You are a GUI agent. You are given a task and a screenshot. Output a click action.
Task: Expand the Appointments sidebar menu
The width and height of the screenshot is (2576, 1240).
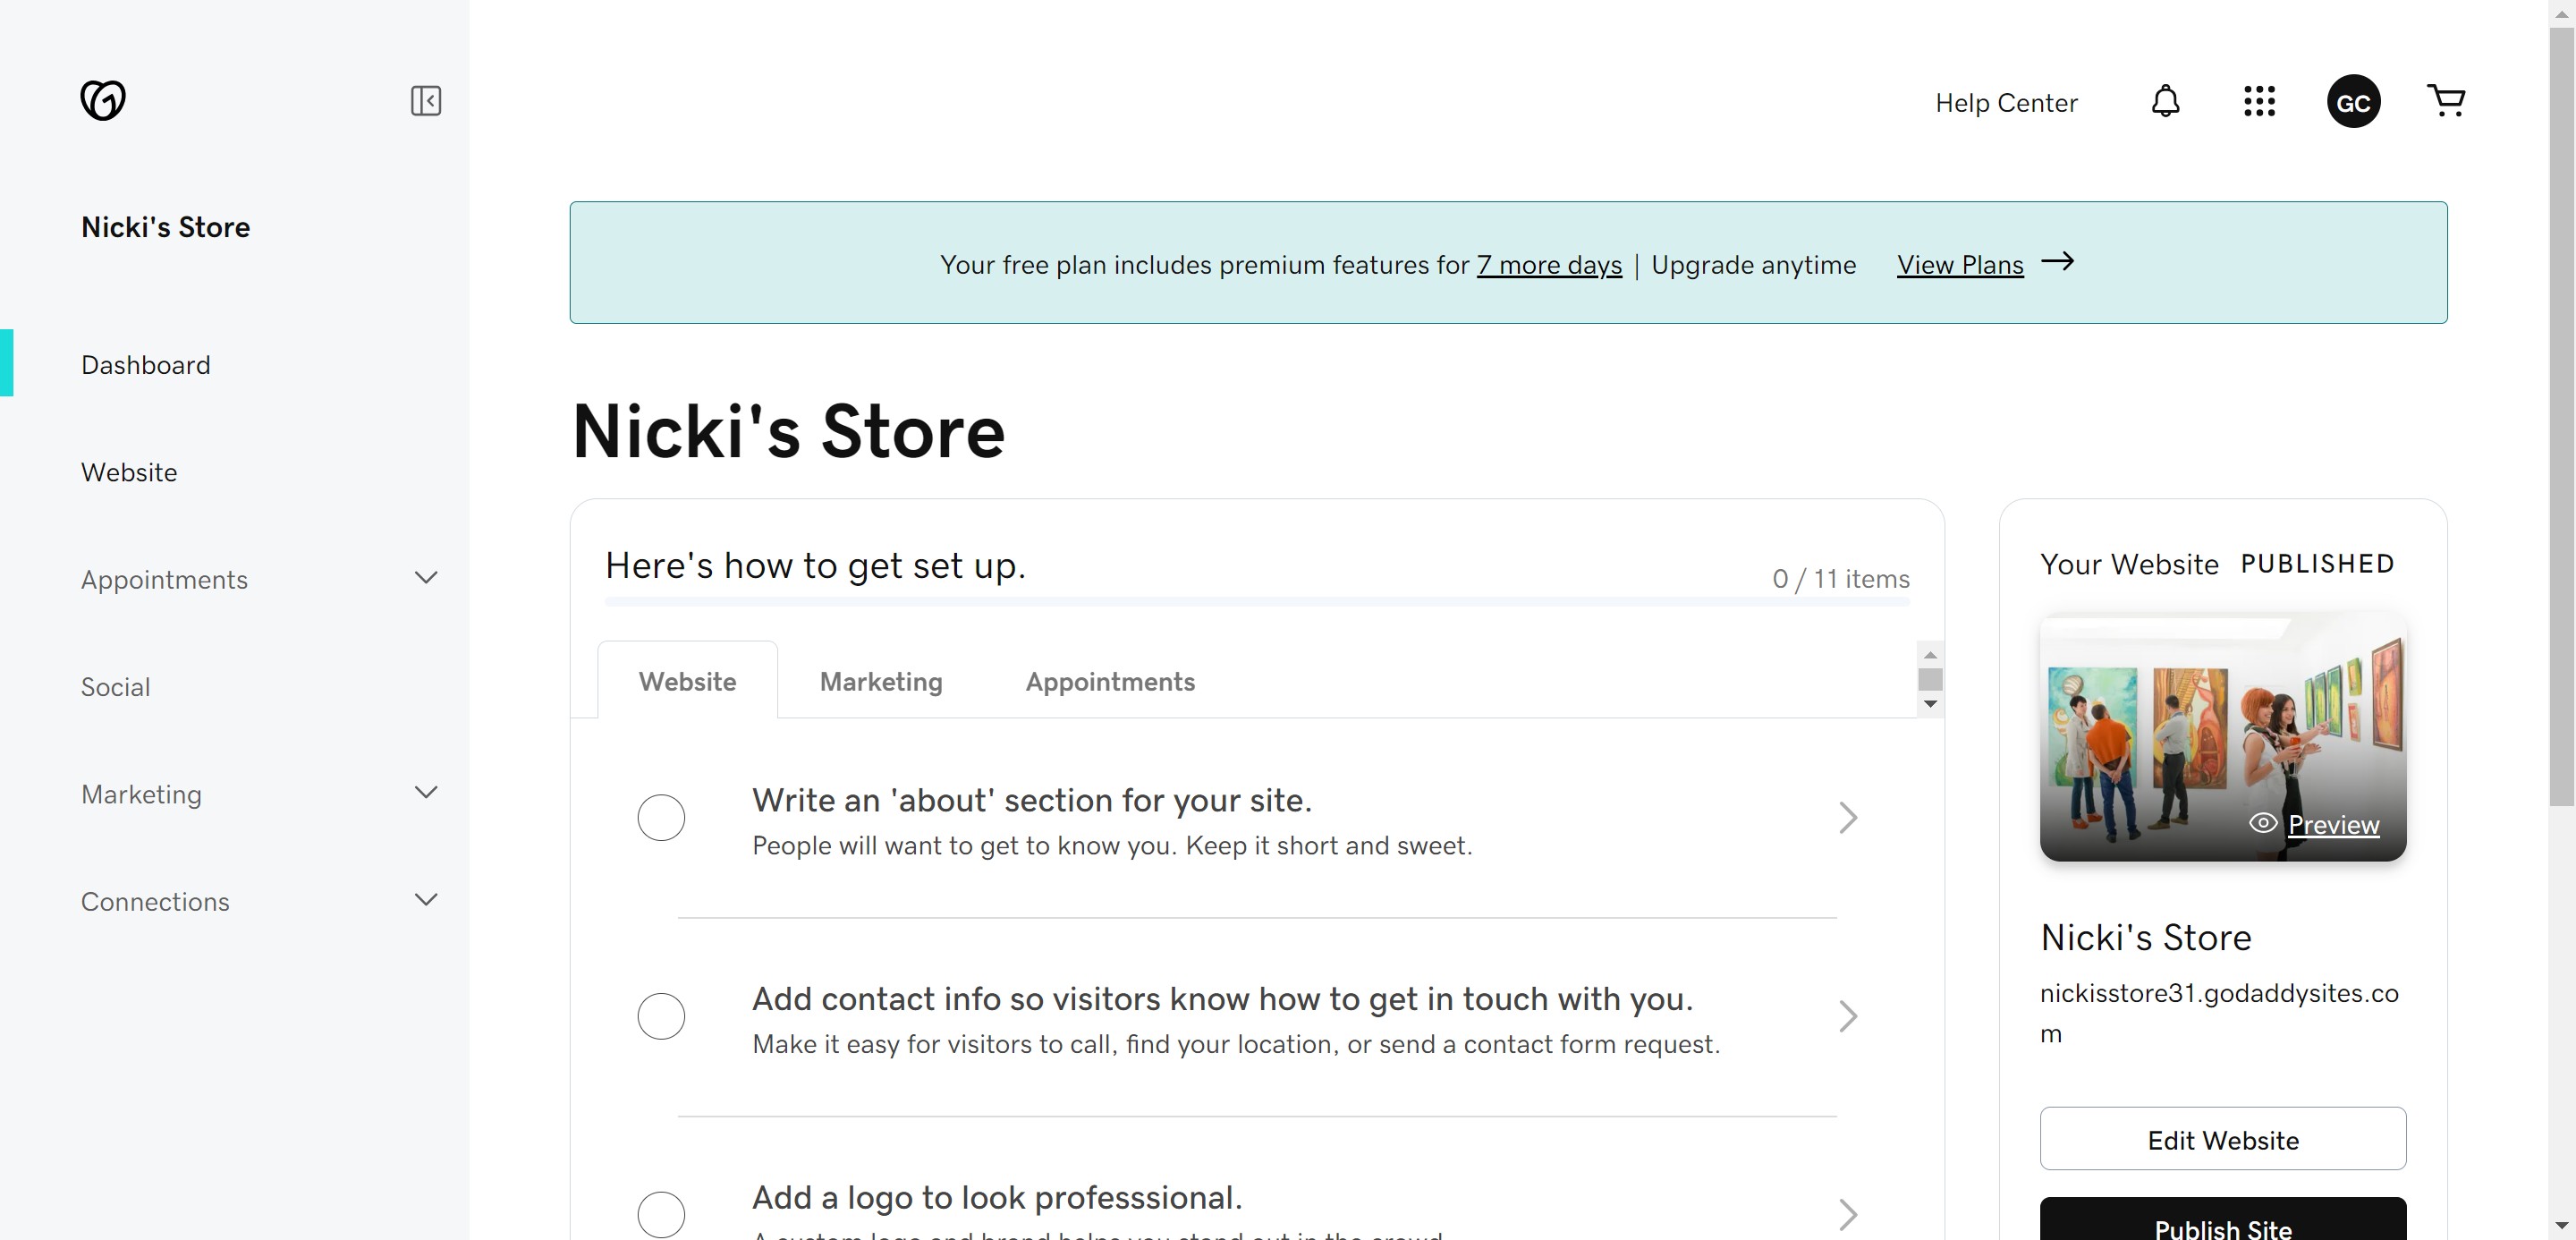pos(426,578)
